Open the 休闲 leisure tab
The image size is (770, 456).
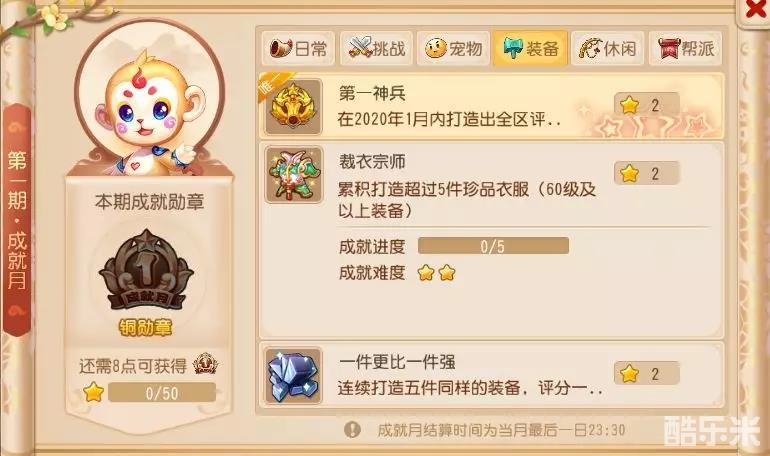pyautogui.click(x=608, y=48)
